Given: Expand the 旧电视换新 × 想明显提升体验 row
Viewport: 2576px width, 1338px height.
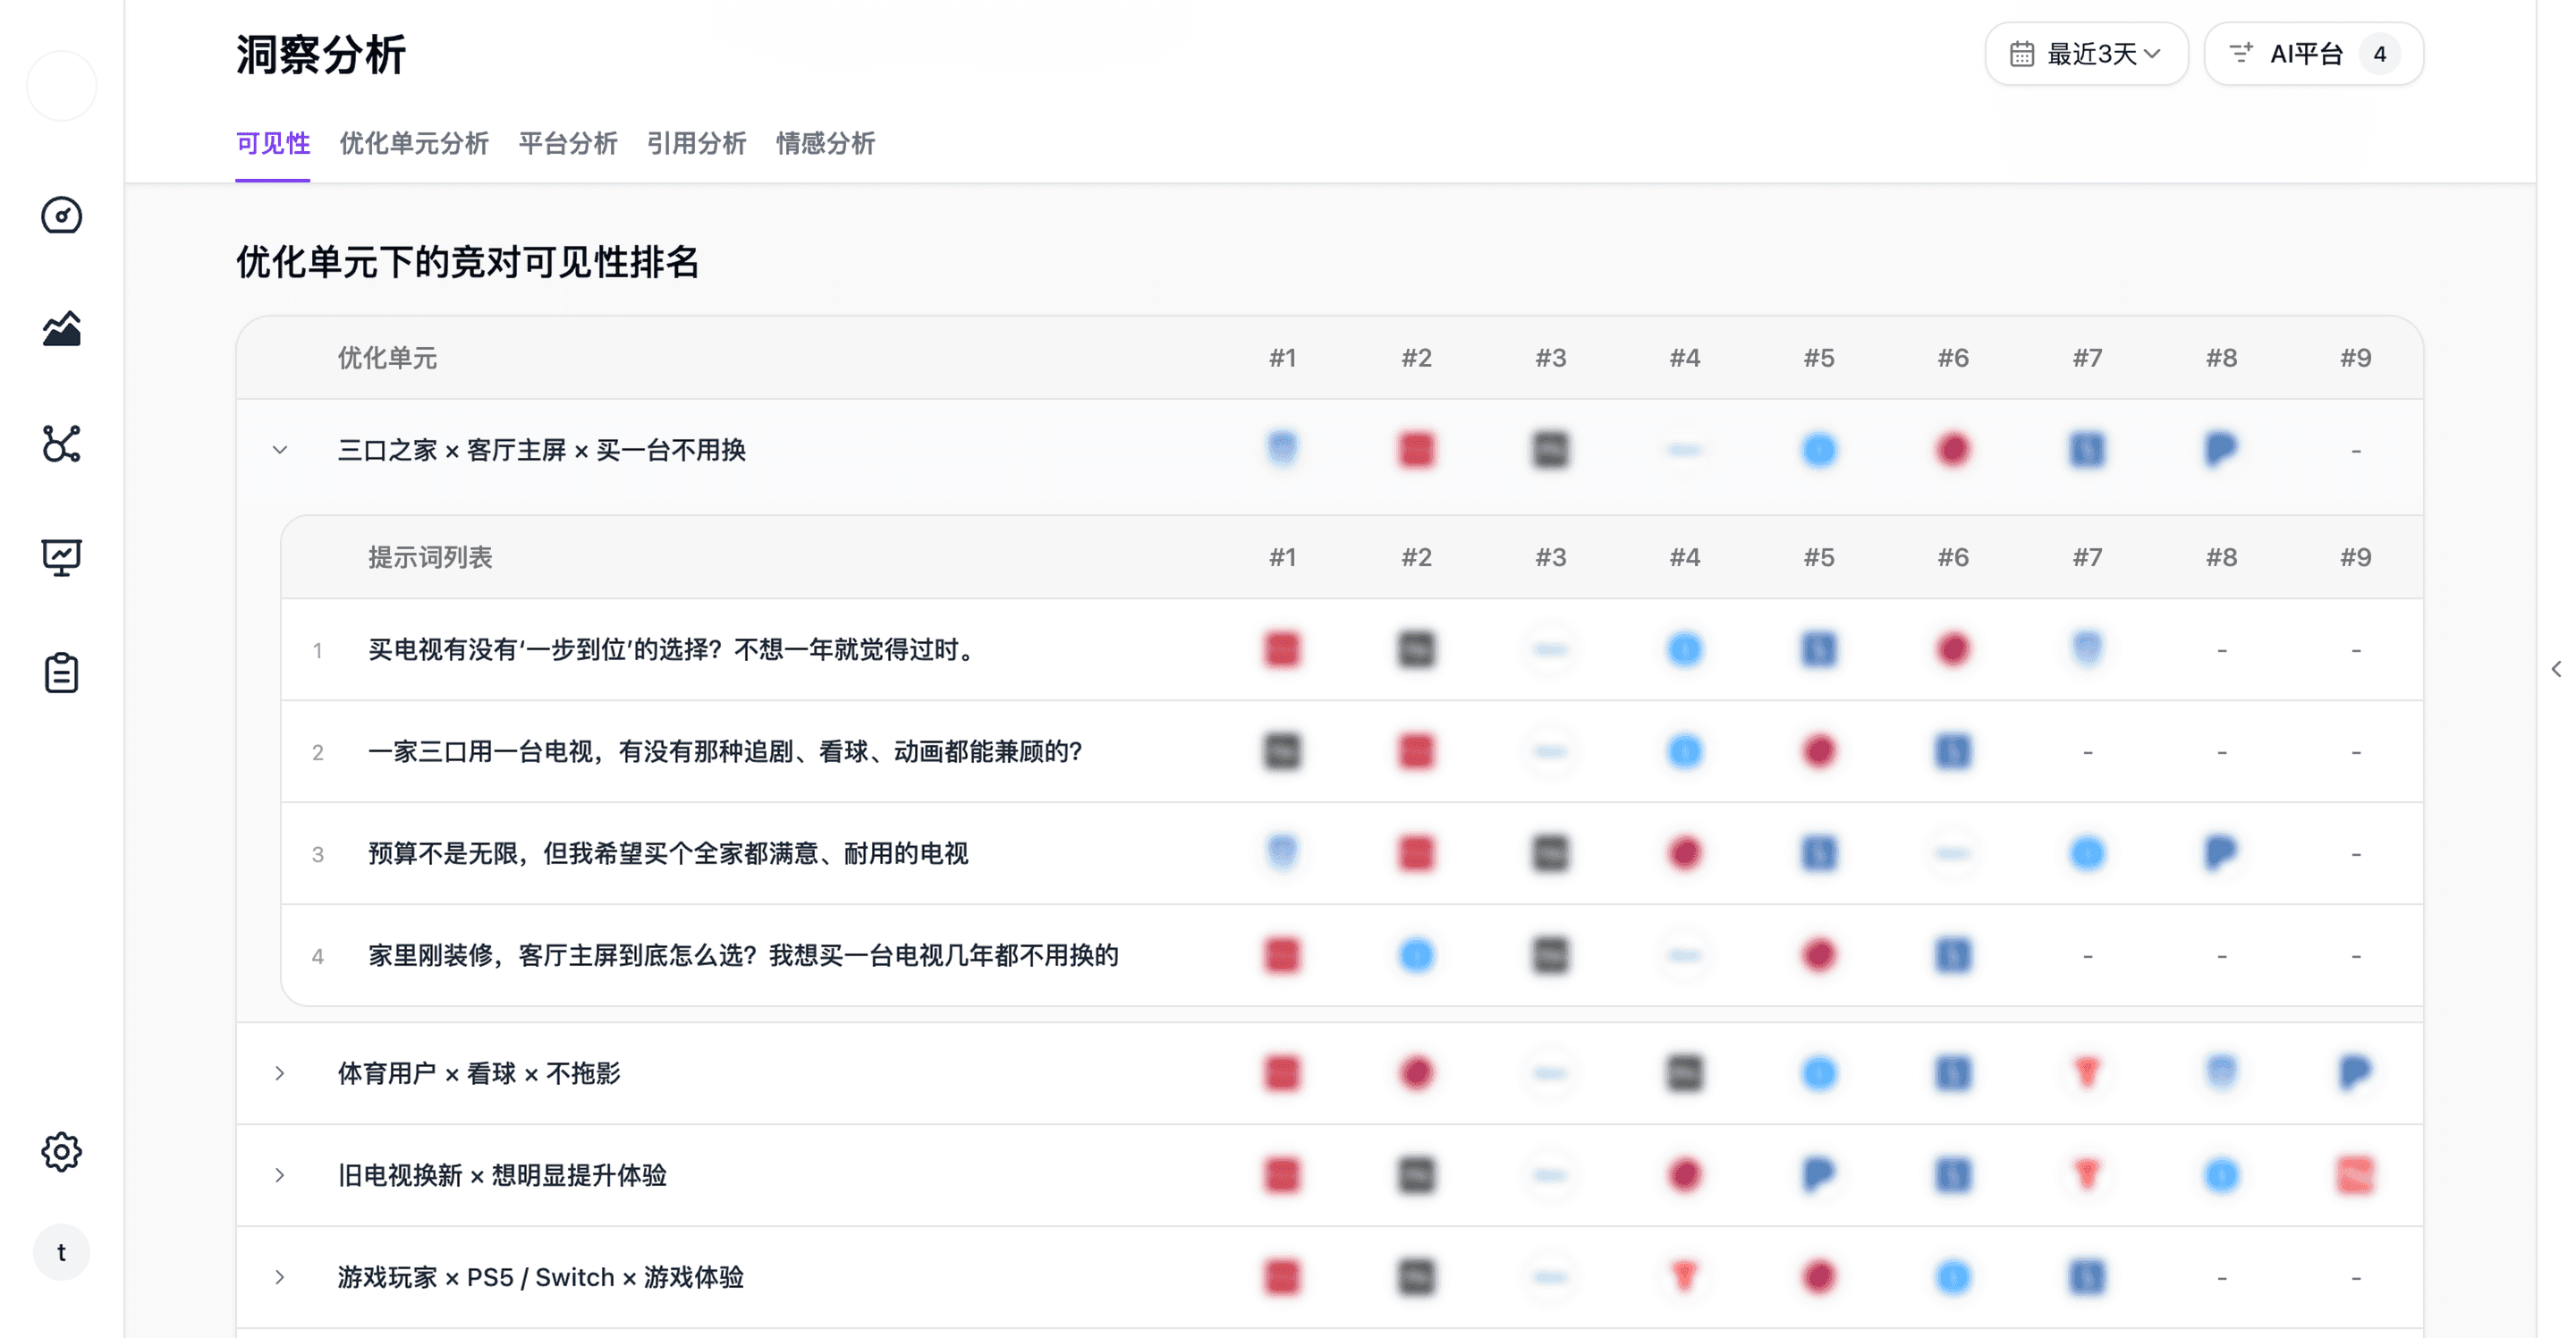Looking at the screenshot, I should (x=280, y=1175).
